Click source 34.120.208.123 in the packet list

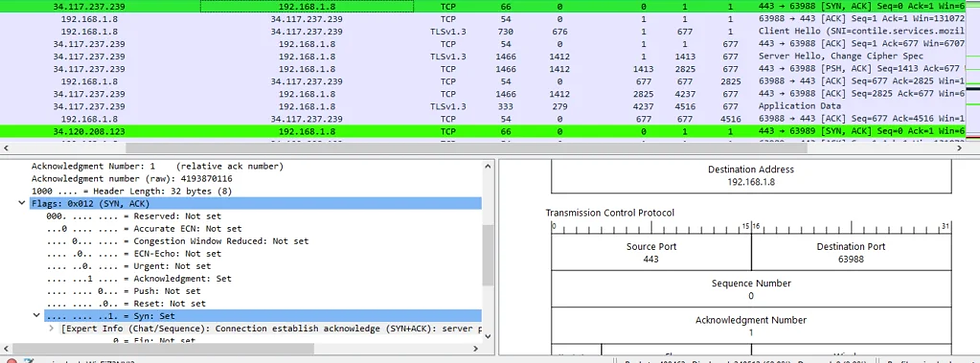89,131
